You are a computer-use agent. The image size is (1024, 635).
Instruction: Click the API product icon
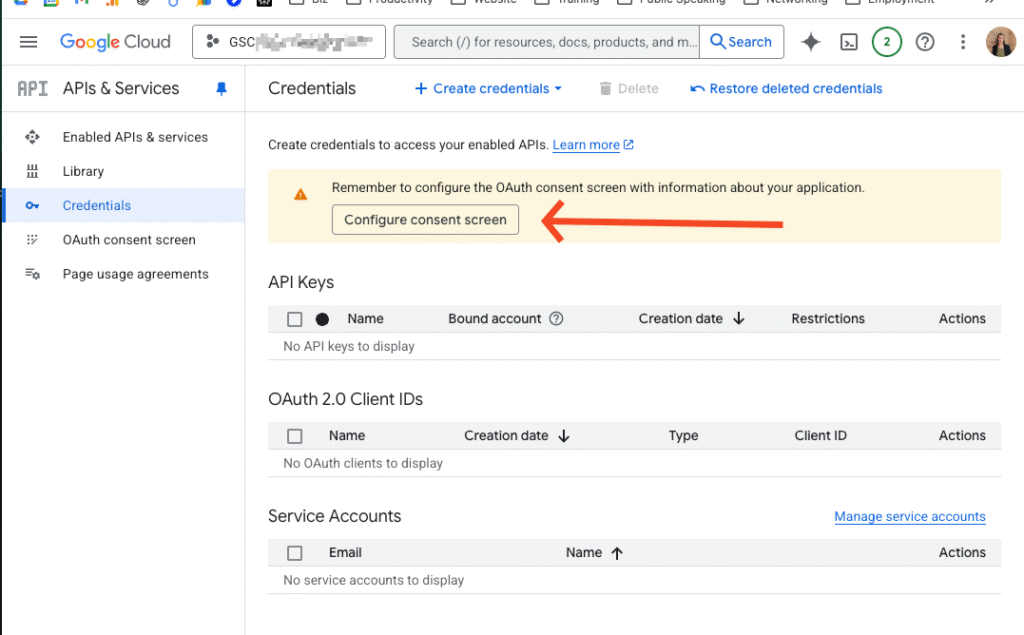pos(33,88)
